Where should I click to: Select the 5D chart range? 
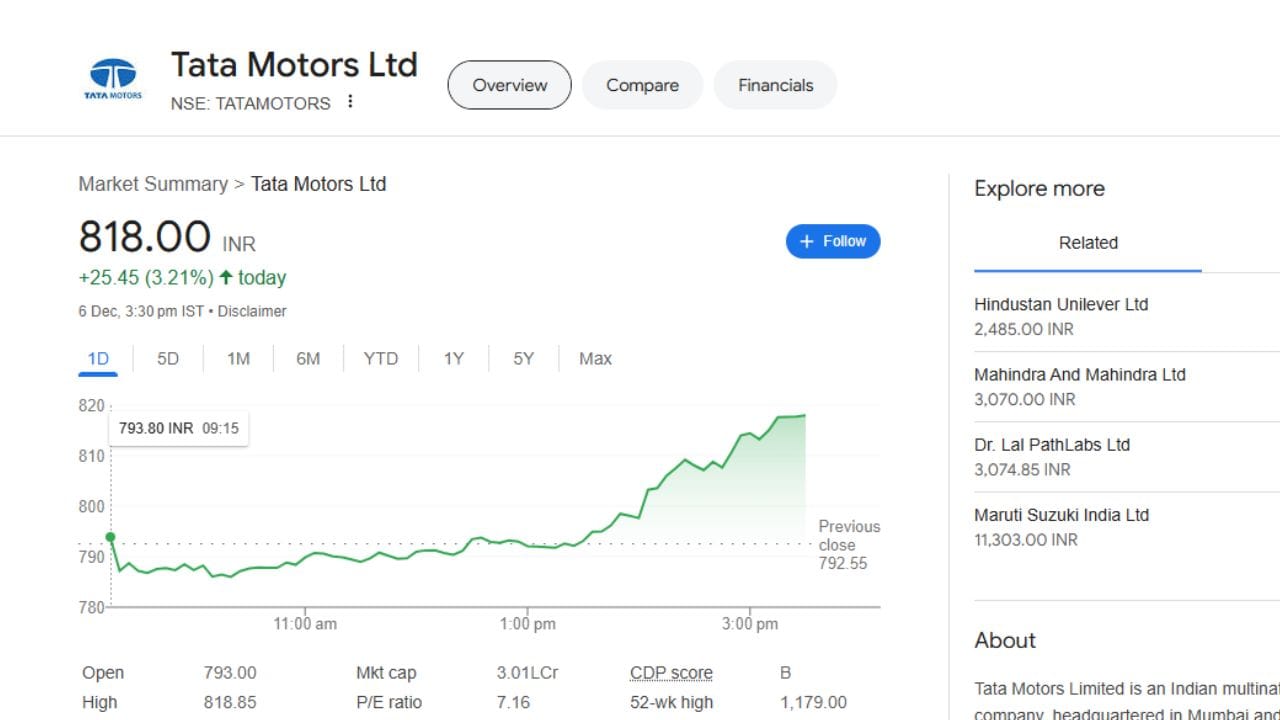(x=168, y=358)
